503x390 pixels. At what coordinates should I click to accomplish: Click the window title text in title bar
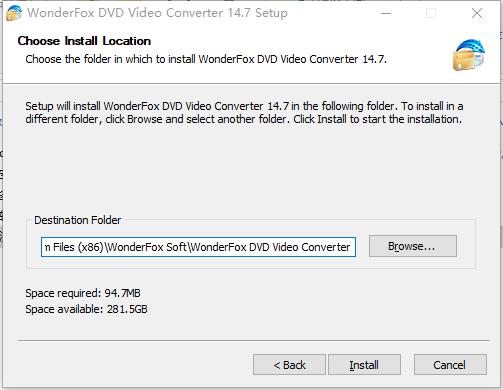(157, 13)
